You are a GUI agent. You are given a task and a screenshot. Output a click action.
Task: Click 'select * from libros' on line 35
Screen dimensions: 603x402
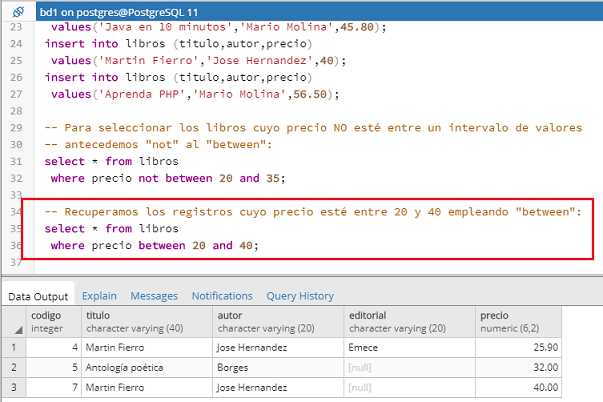pyautogui.click(x=112, y=229)
